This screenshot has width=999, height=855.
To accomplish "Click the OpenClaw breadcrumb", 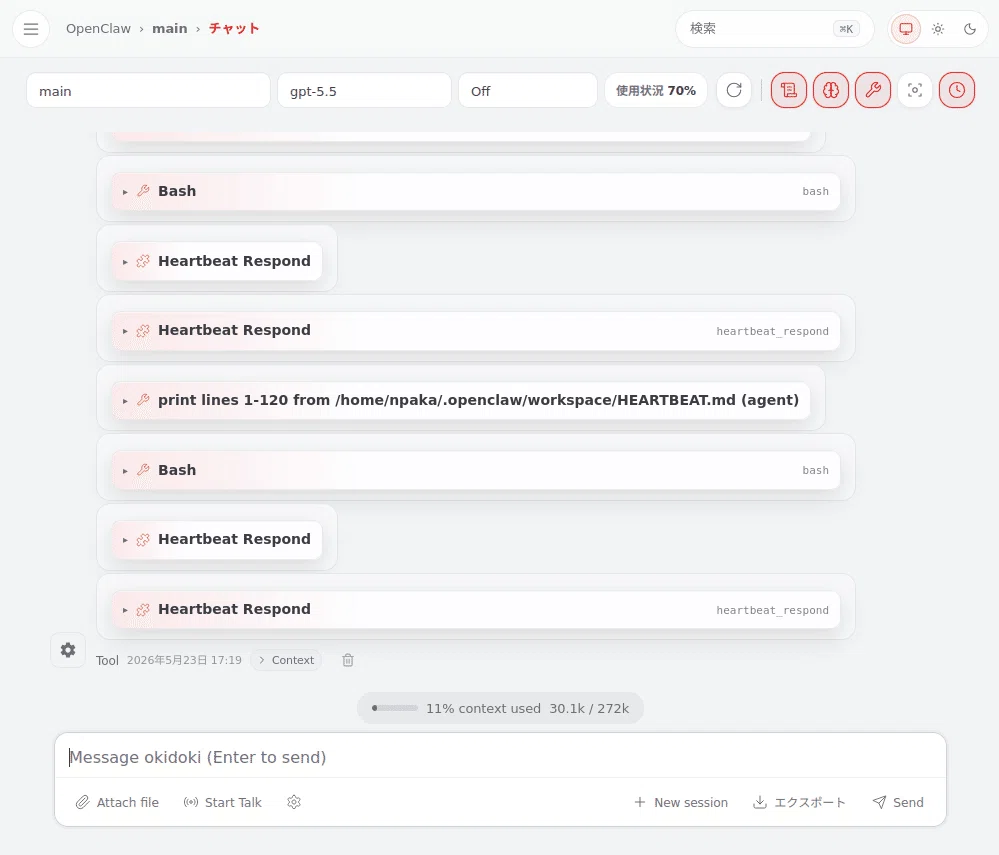I will [98, 29].
